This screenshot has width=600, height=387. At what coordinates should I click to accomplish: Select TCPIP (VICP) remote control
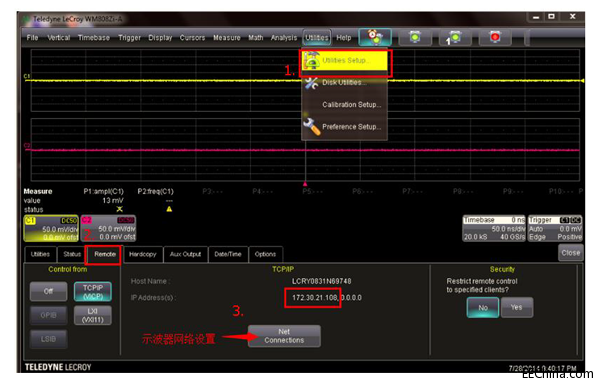coord(93,292)
